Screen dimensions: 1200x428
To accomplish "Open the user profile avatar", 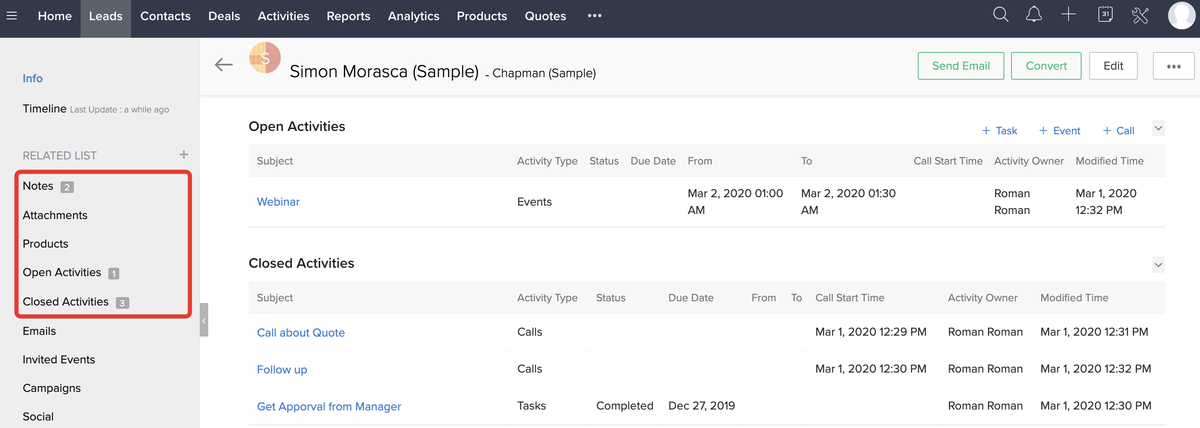I will point(1183,17).
